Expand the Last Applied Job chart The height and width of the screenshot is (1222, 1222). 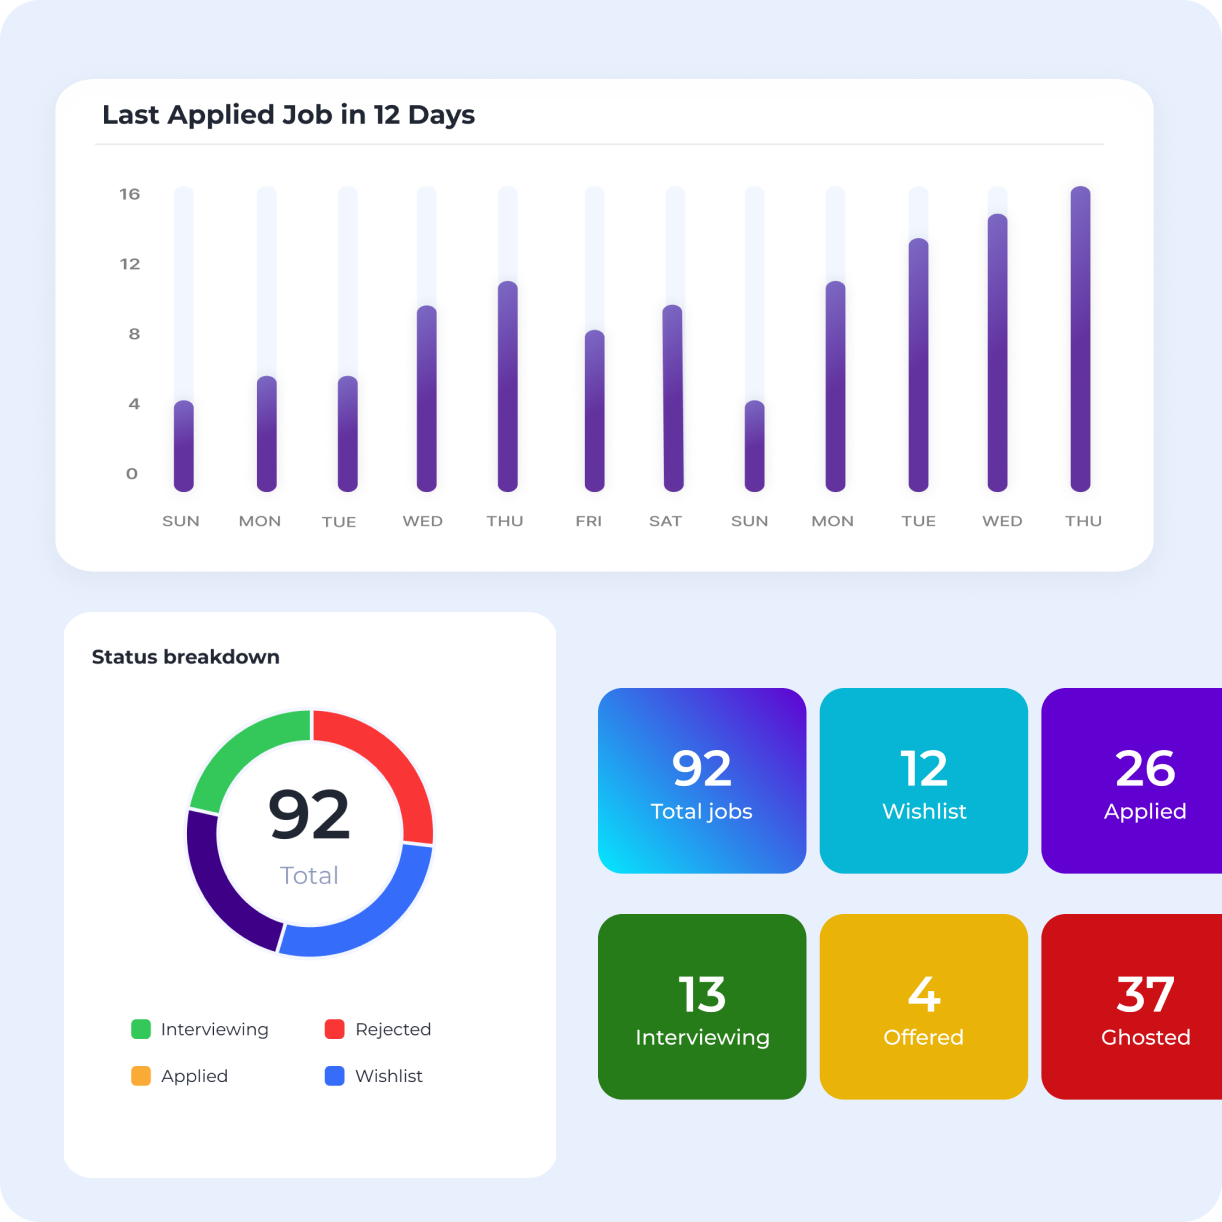coord(288,115)
